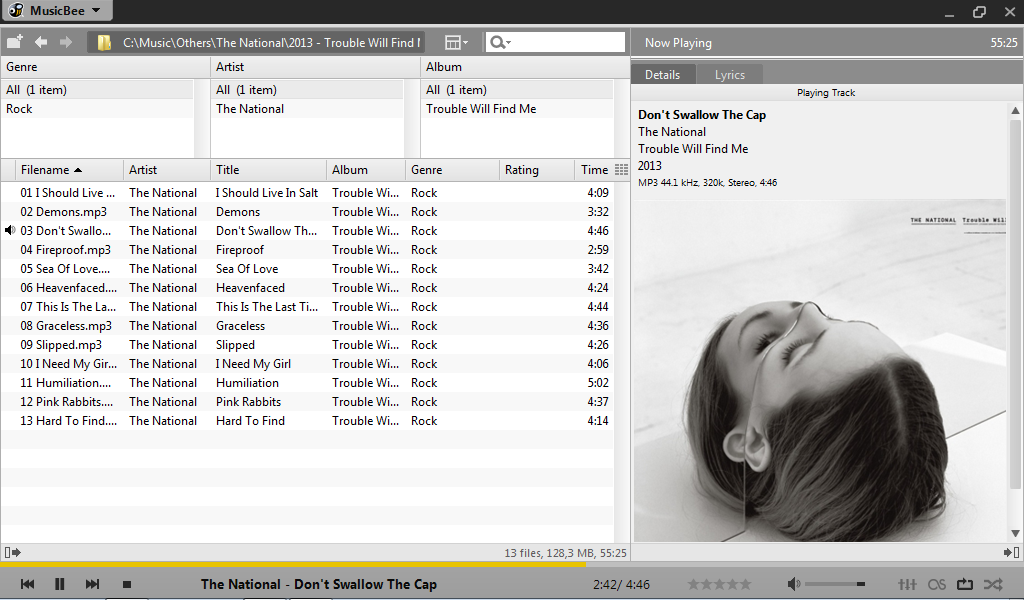Image resolution: width=1024 pixels, height=600 pixels.
Task: Select The National in Artist filter
Action: [307, 109]
